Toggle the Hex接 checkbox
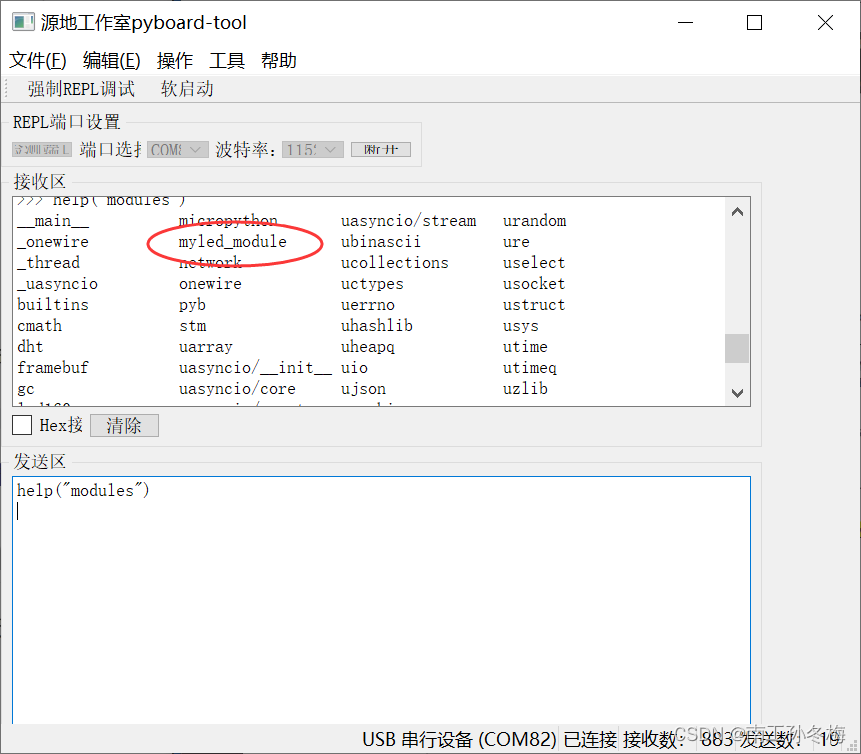Image resolution: width=861 pixels, height=754 pixels. [x=22, y=425]
